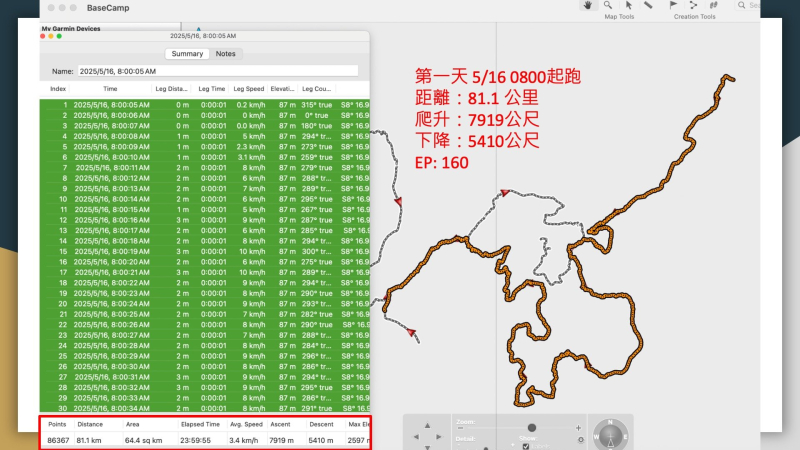Switch to the Summary tab
The image size is (800, 450).
187,54
